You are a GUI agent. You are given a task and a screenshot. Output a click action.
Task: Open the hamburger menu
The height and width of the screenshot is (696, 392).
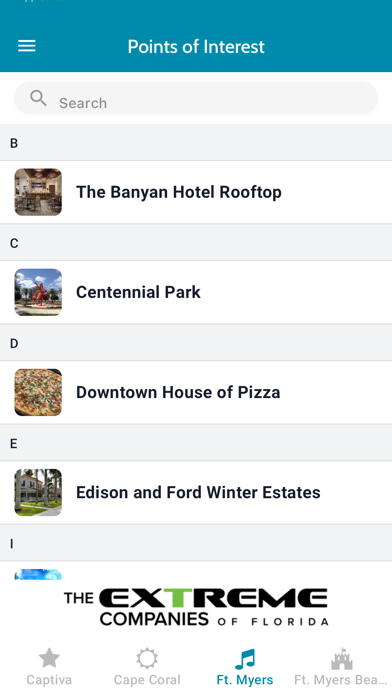pos(27,46)
